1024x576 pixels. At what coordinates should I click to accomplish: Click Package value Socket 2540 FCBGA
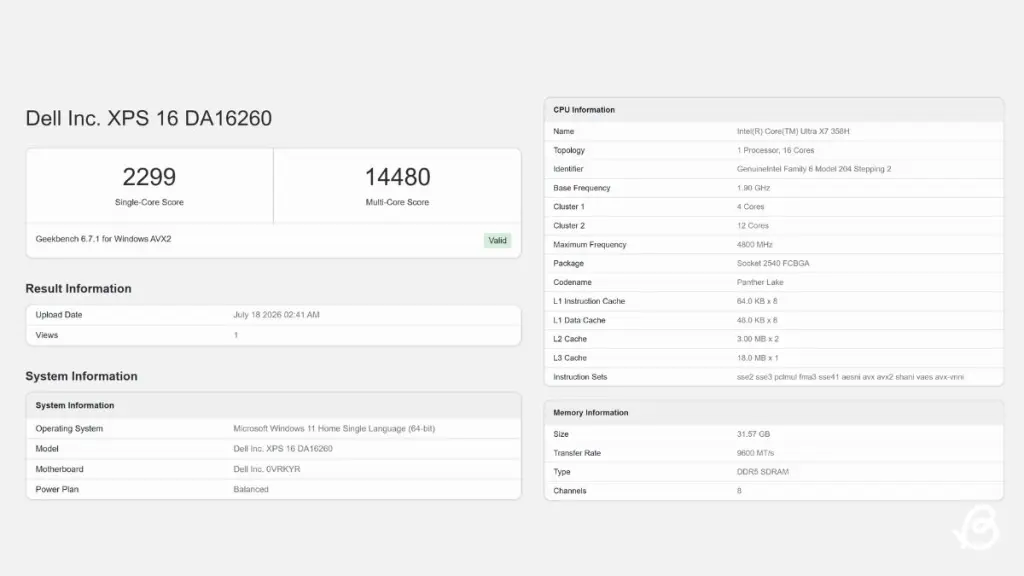coord(773,264)
